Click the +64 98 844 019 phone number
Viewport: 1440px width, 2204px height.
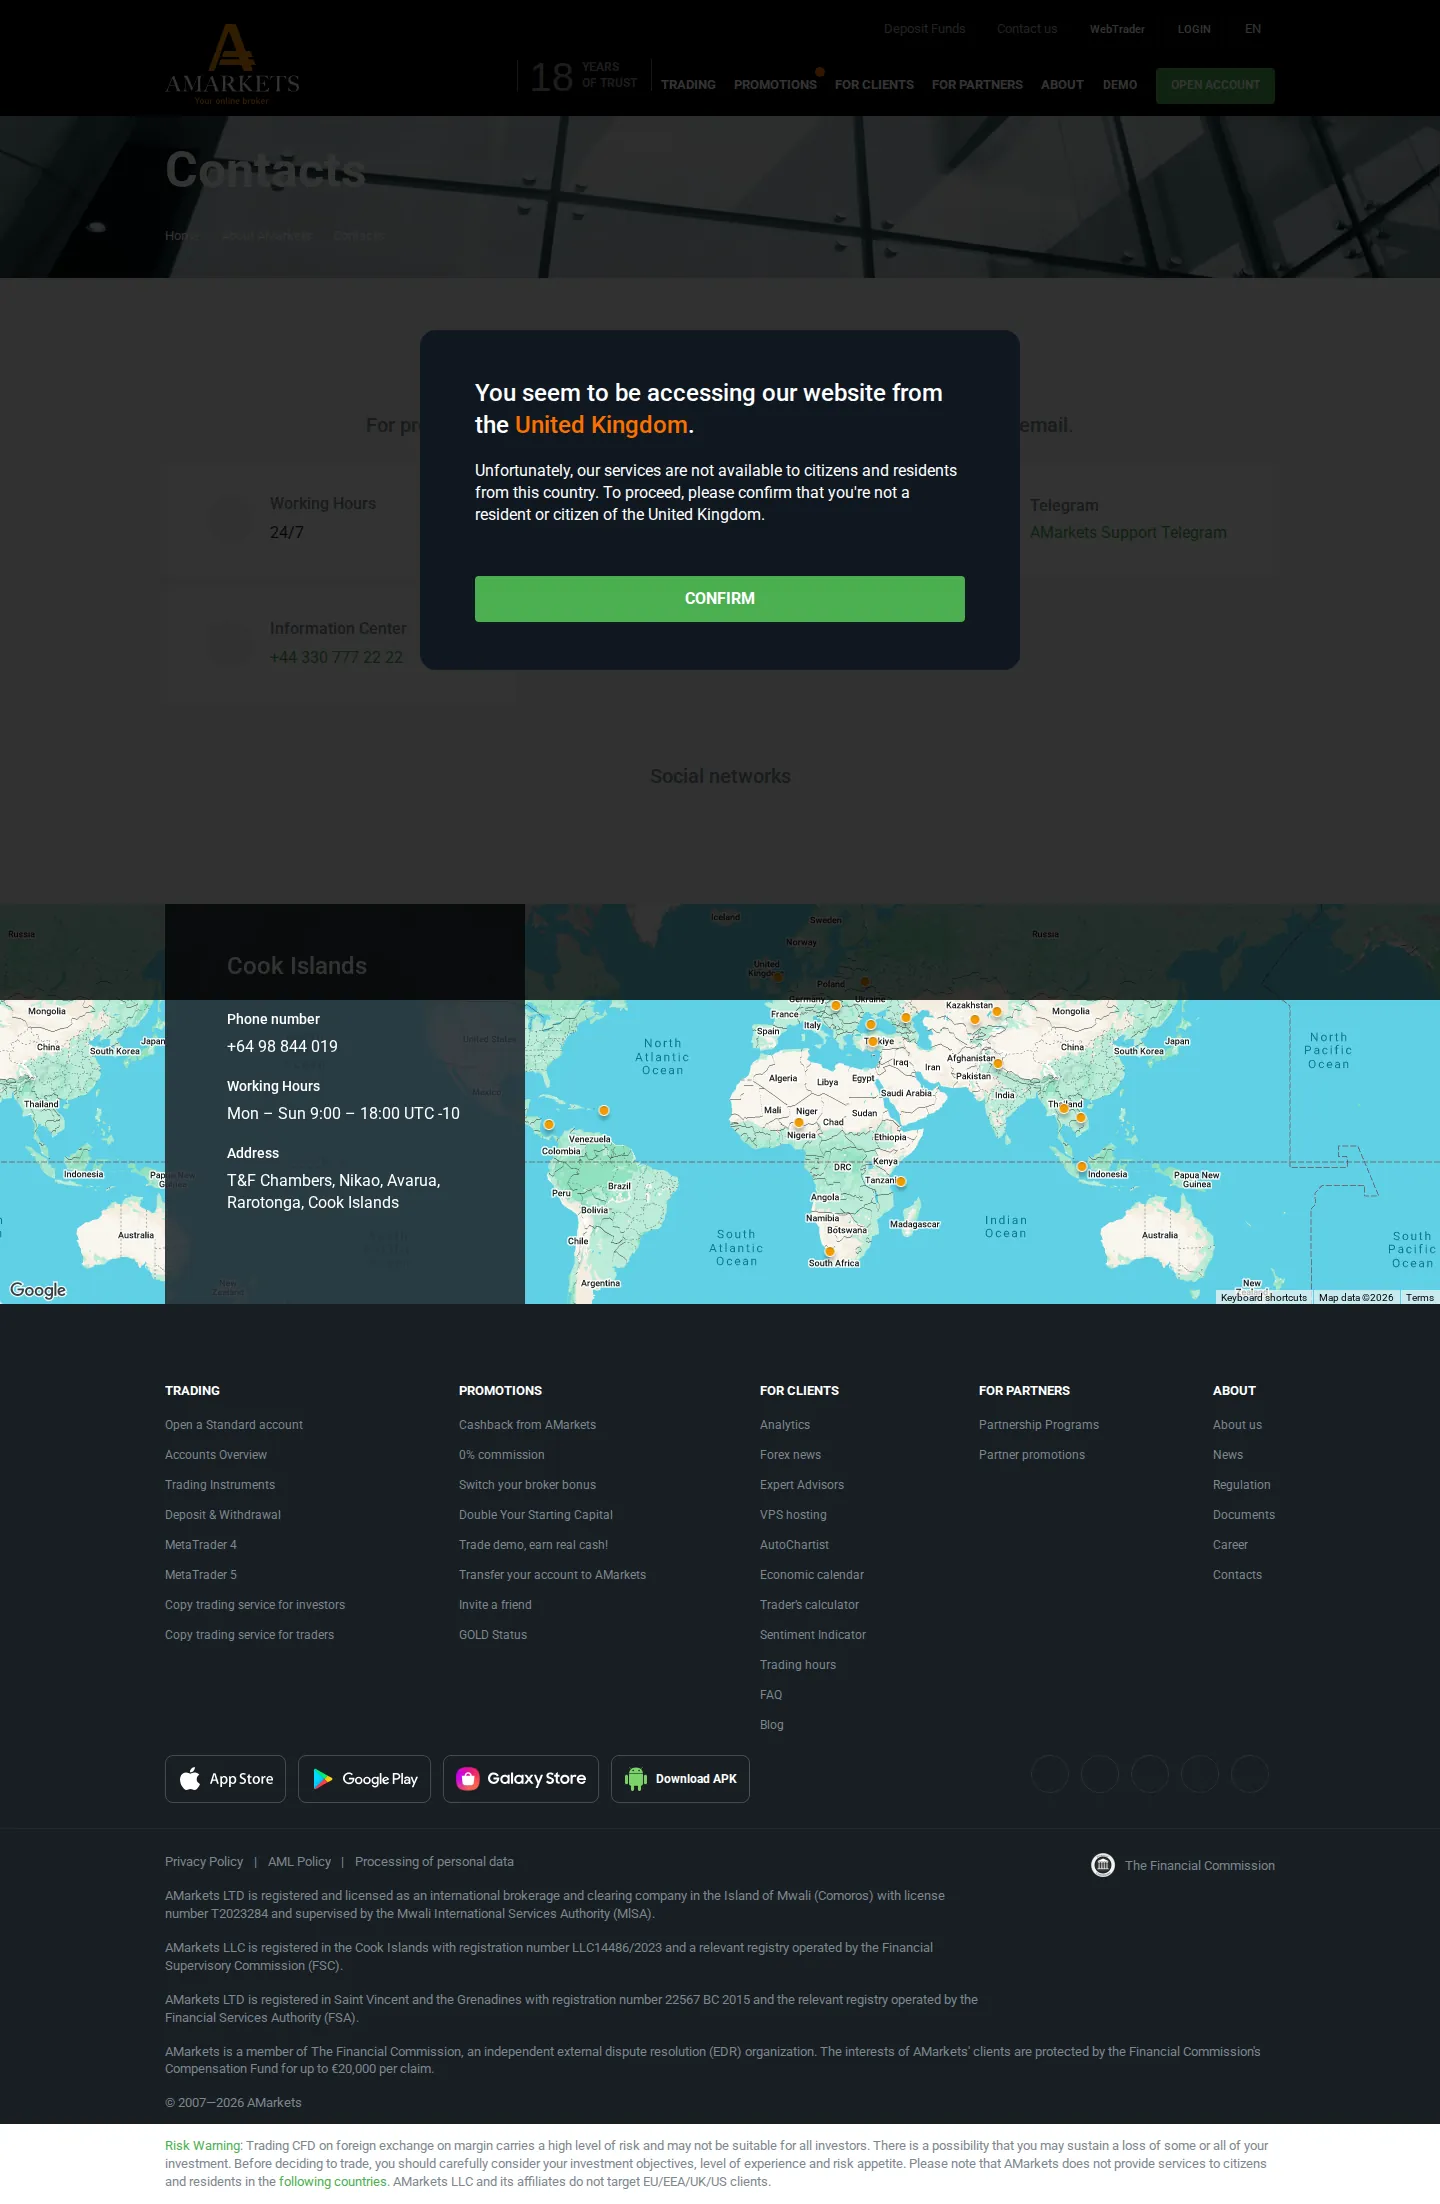[282, 1047]
